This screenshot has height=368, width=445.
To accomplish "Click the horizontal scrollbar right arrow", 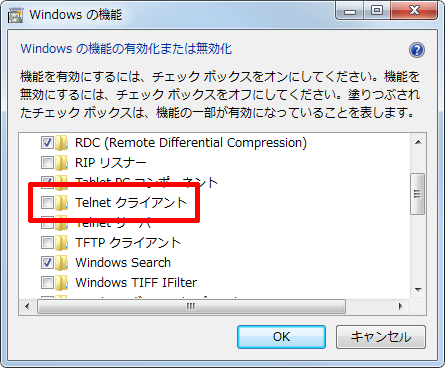I will (401, 306).
